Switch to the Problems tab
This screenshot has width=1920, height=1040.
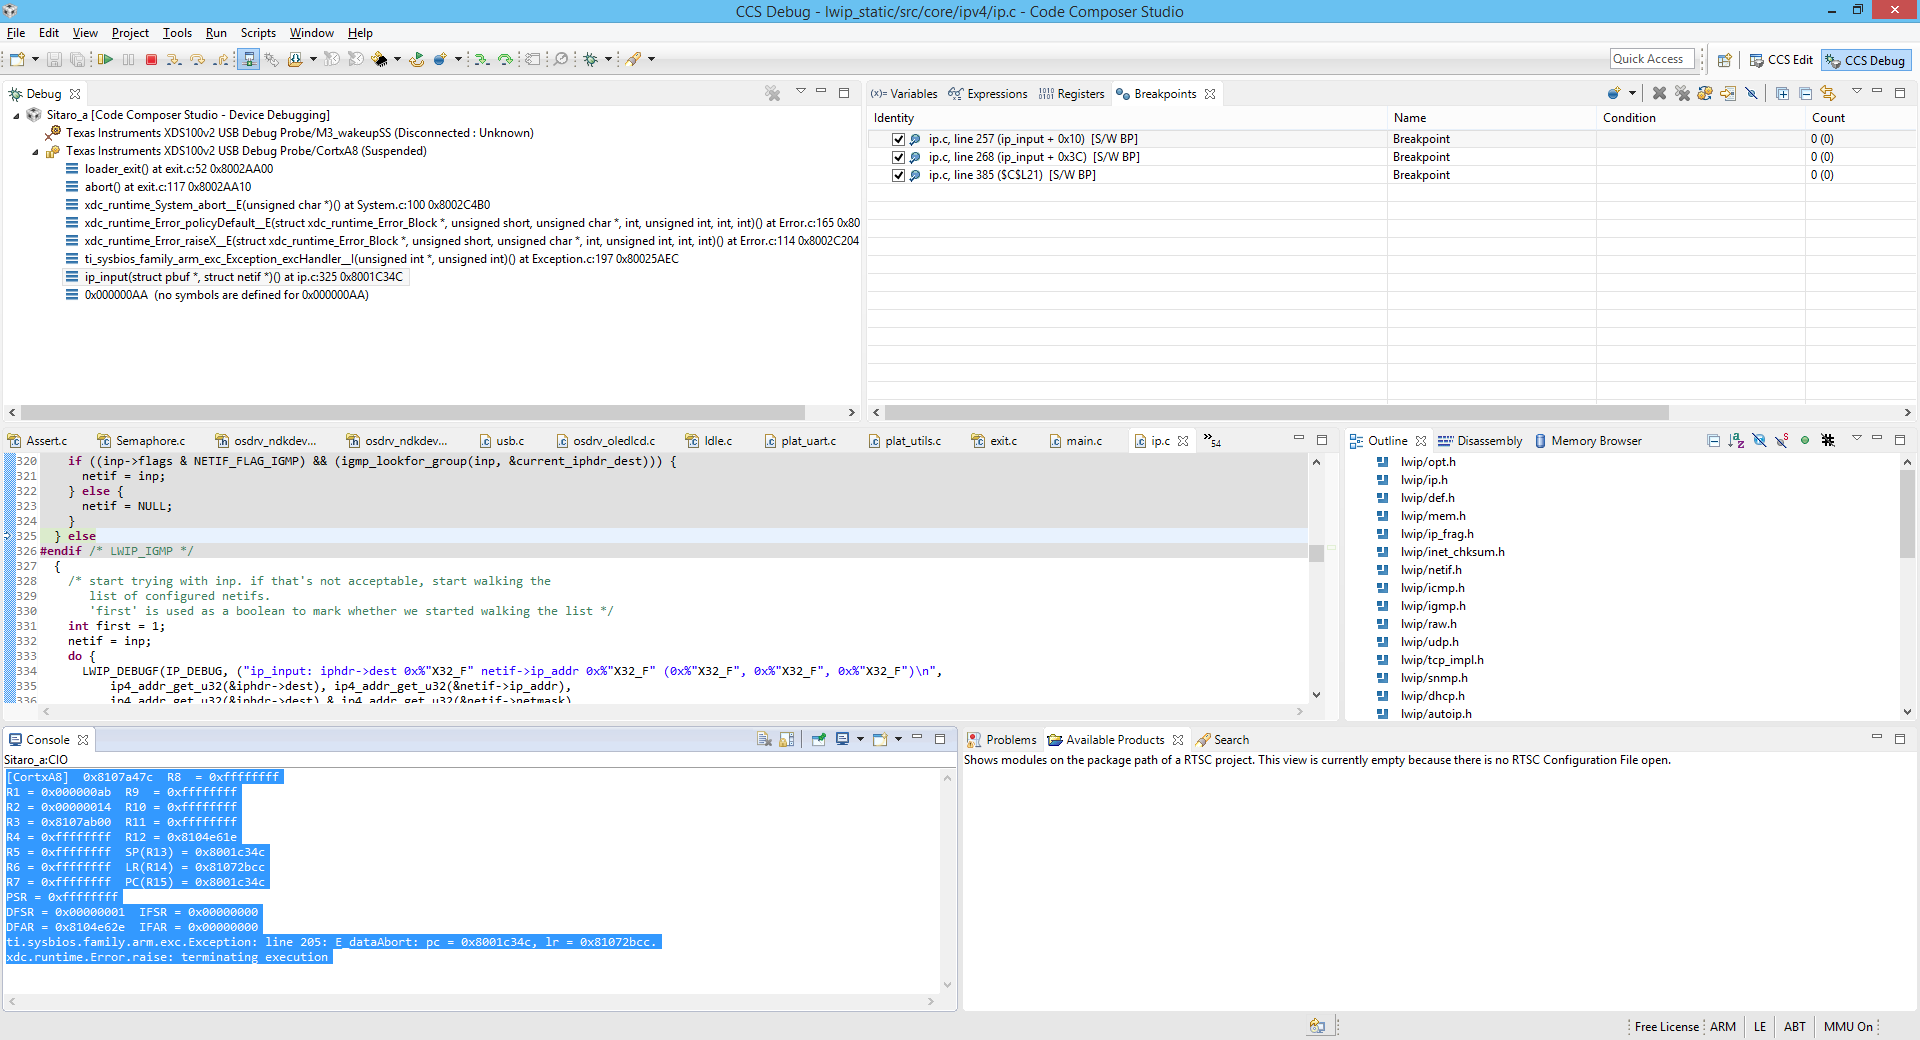click(1002, 740)
